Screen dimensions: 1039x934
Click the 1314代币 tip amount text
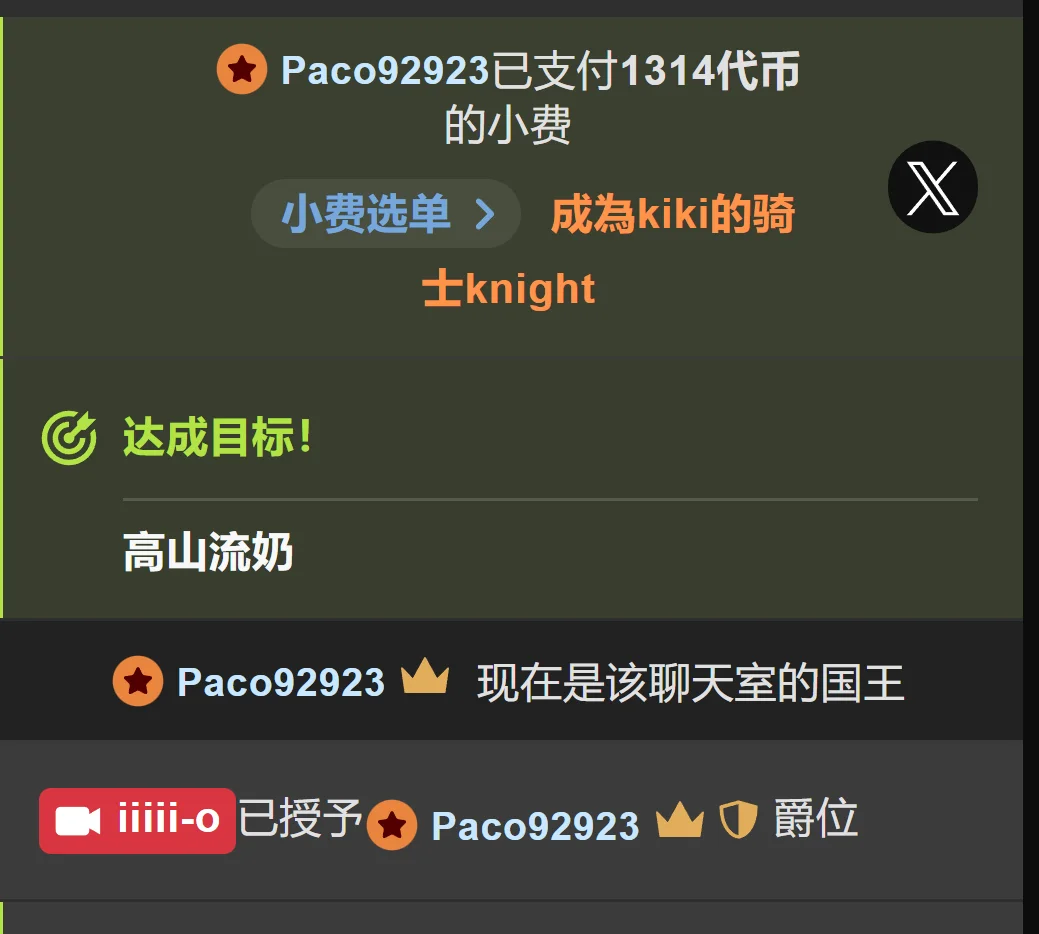pos(710,70)
